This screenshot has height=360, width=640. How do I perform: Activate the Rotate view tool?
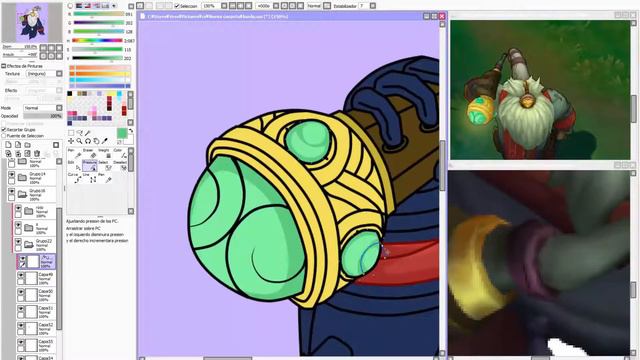[x=87, y=141]
